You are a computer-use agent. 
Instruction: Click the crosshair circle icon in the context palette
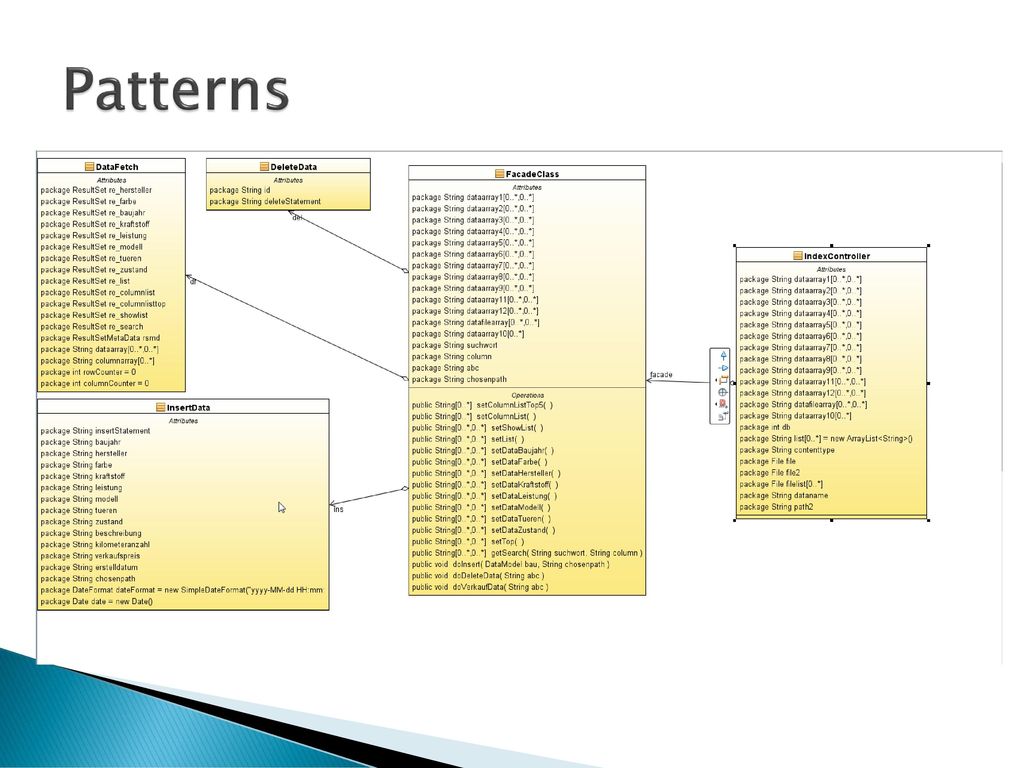(x=722, y=392)
